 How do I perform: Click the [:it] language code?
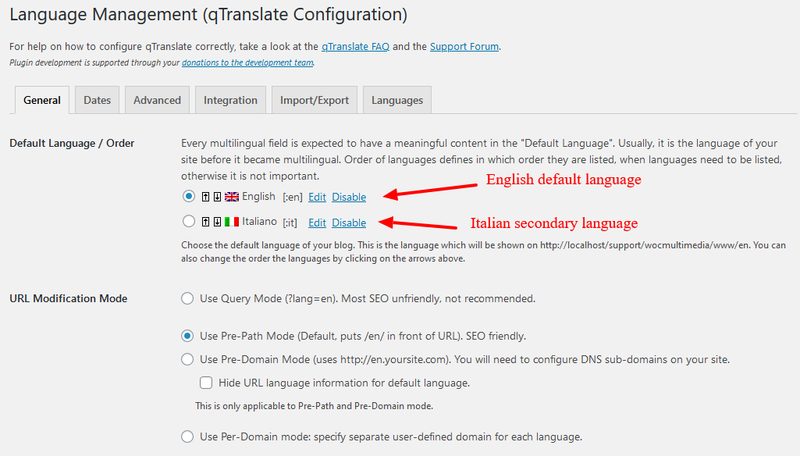(x=290, y=222)
